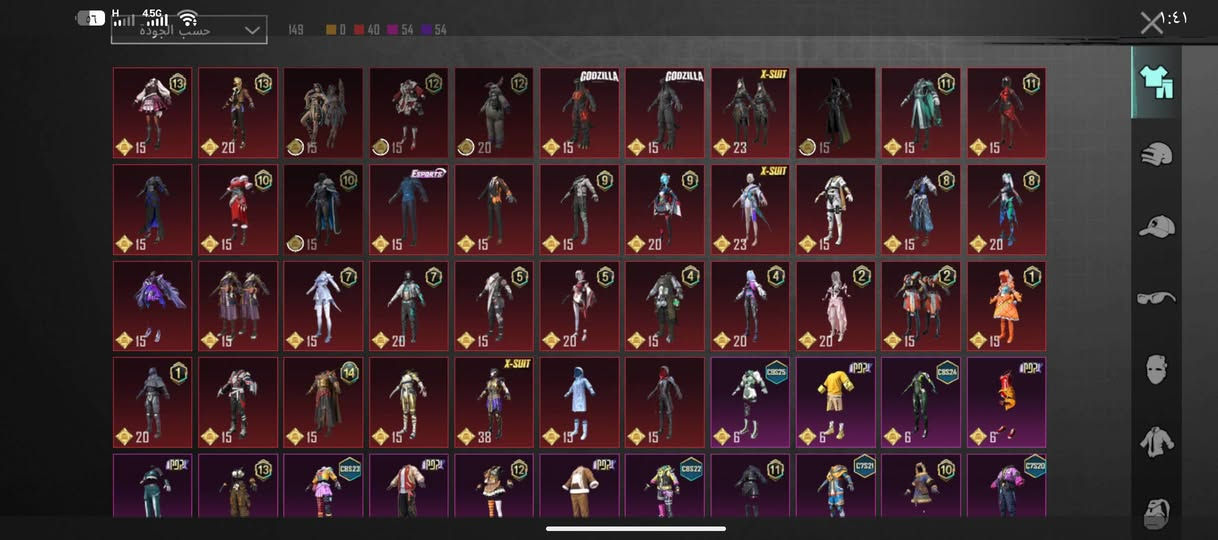Choose the outfit with CBS25 badge
Viewport: 1218px width, 540px height.
tap(750, 402)
